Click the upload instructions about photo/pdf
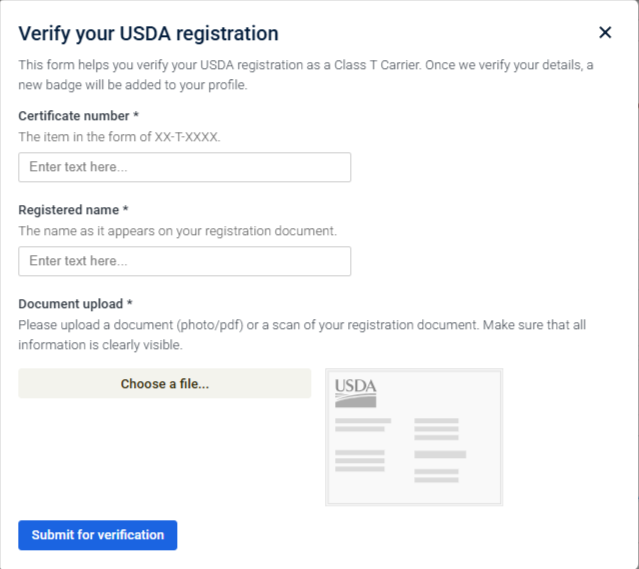639x569 pixels. 298,335
